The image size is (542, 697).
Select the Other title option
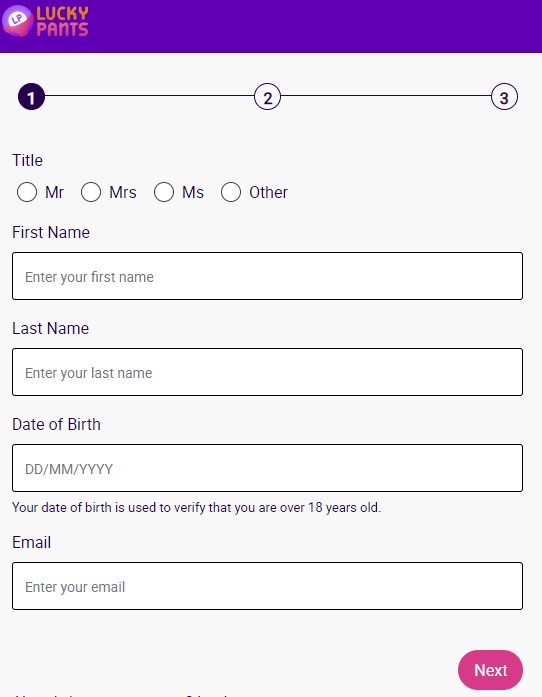click(x=231, y=192)
